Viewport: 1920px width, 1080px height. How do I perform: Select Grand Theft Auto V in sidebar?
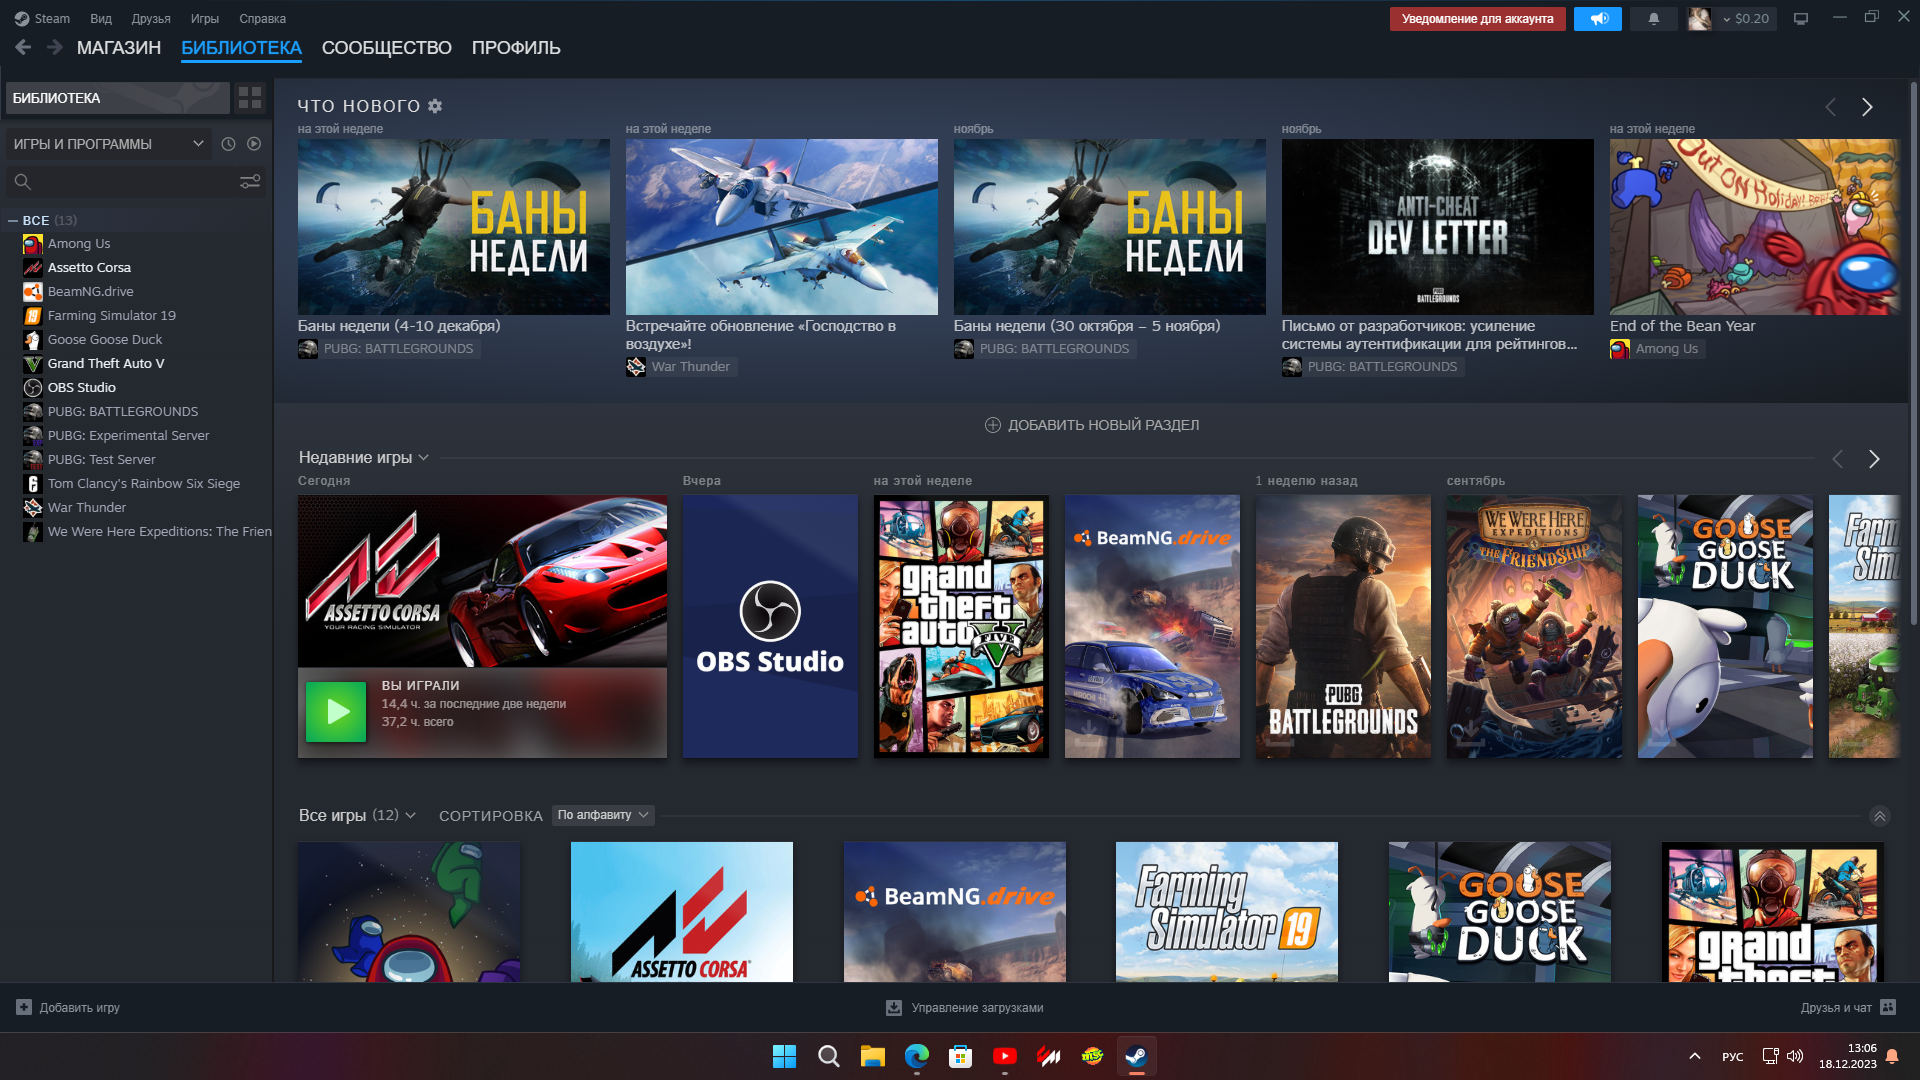[105, 364]
